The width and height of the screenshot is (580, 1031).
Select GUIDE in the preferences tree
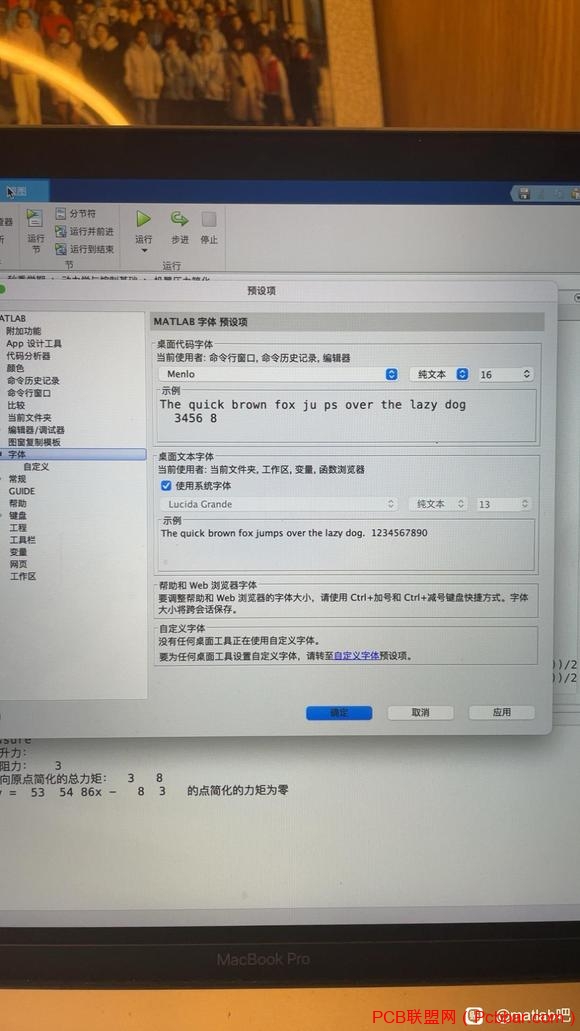(x=22, y=491)
